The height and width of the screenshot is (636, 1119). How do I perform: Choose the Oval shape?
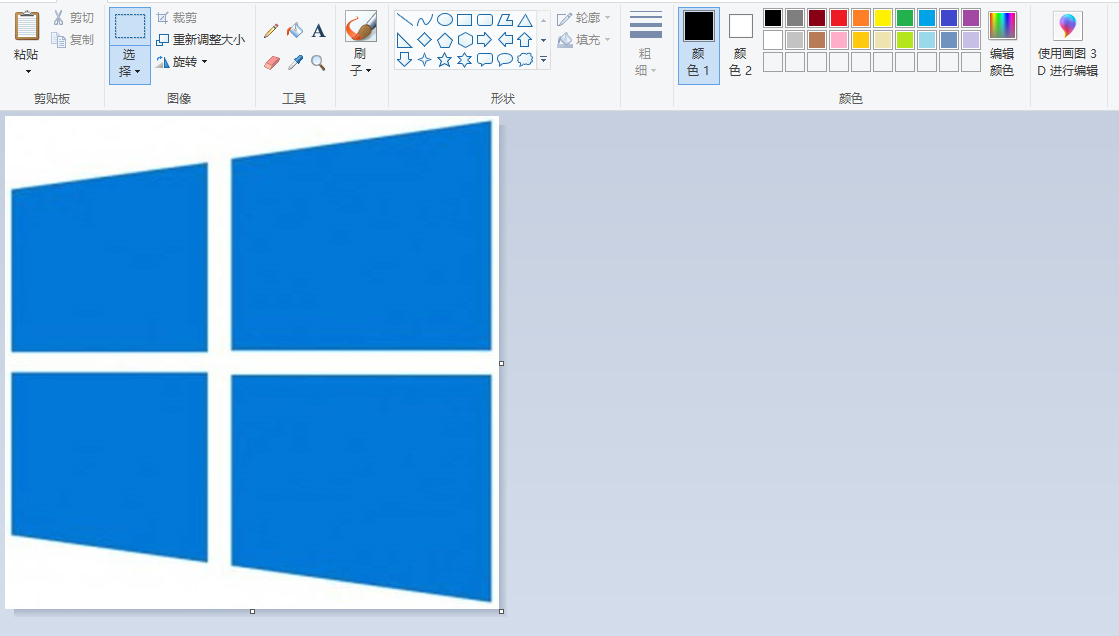tap(445, 20)
